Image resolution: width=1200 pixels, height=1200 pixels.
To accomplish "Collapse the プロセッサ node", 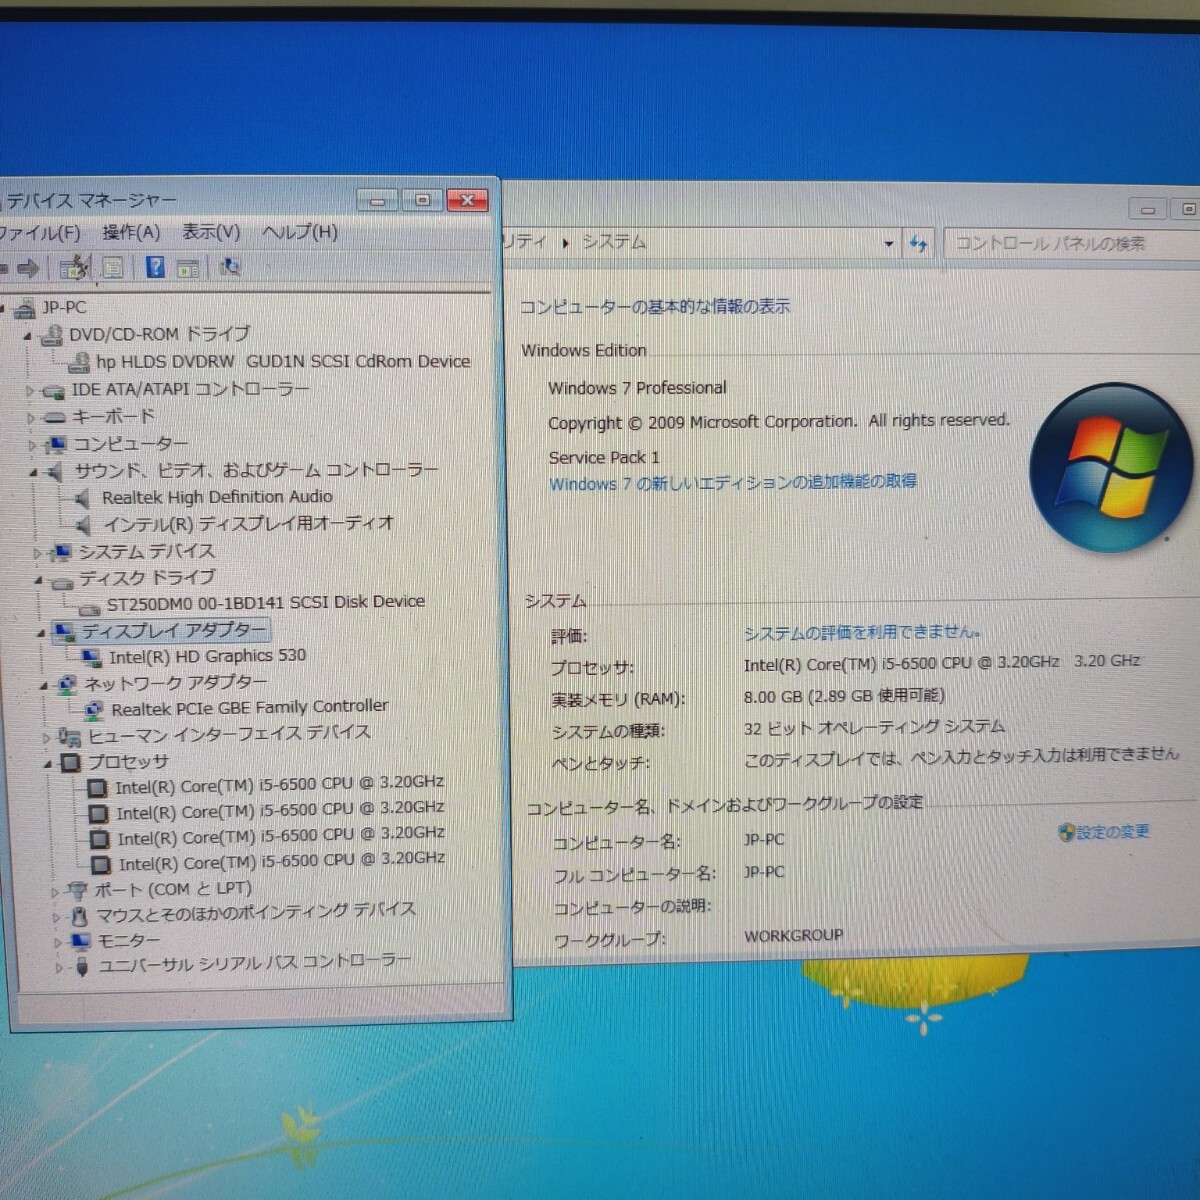I will pos(47,764).
